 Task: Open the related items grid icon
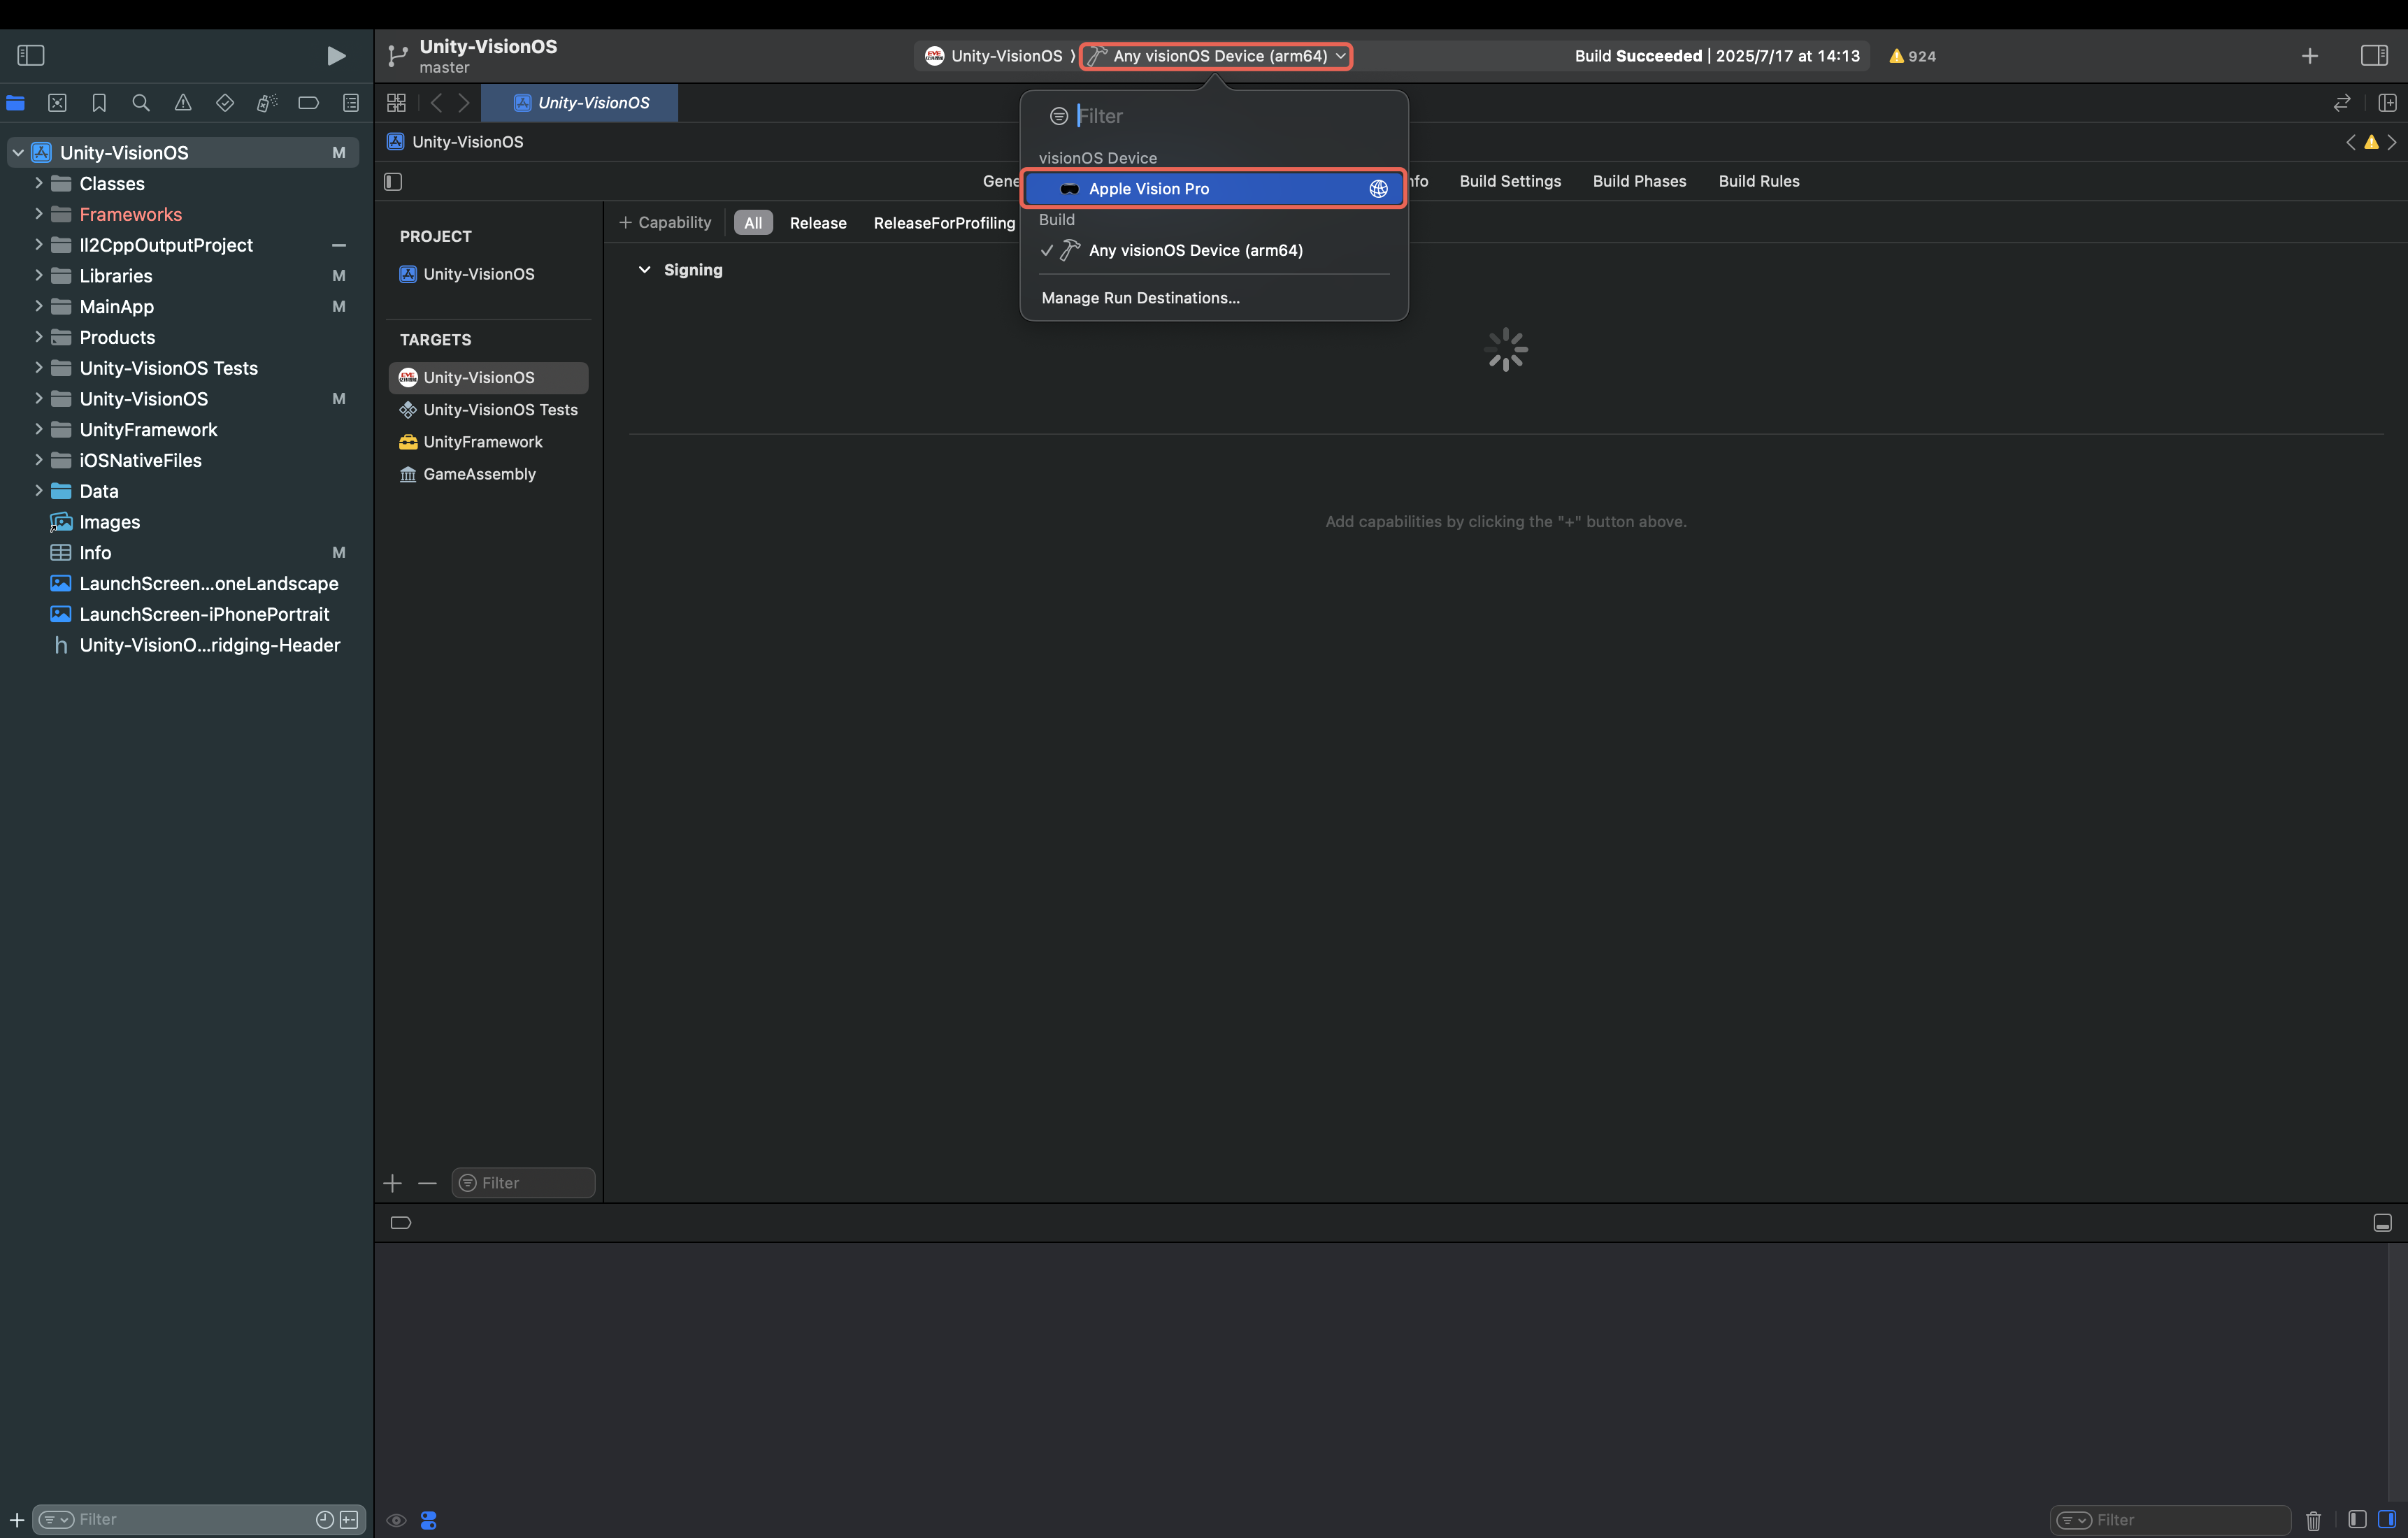[396, 102]
